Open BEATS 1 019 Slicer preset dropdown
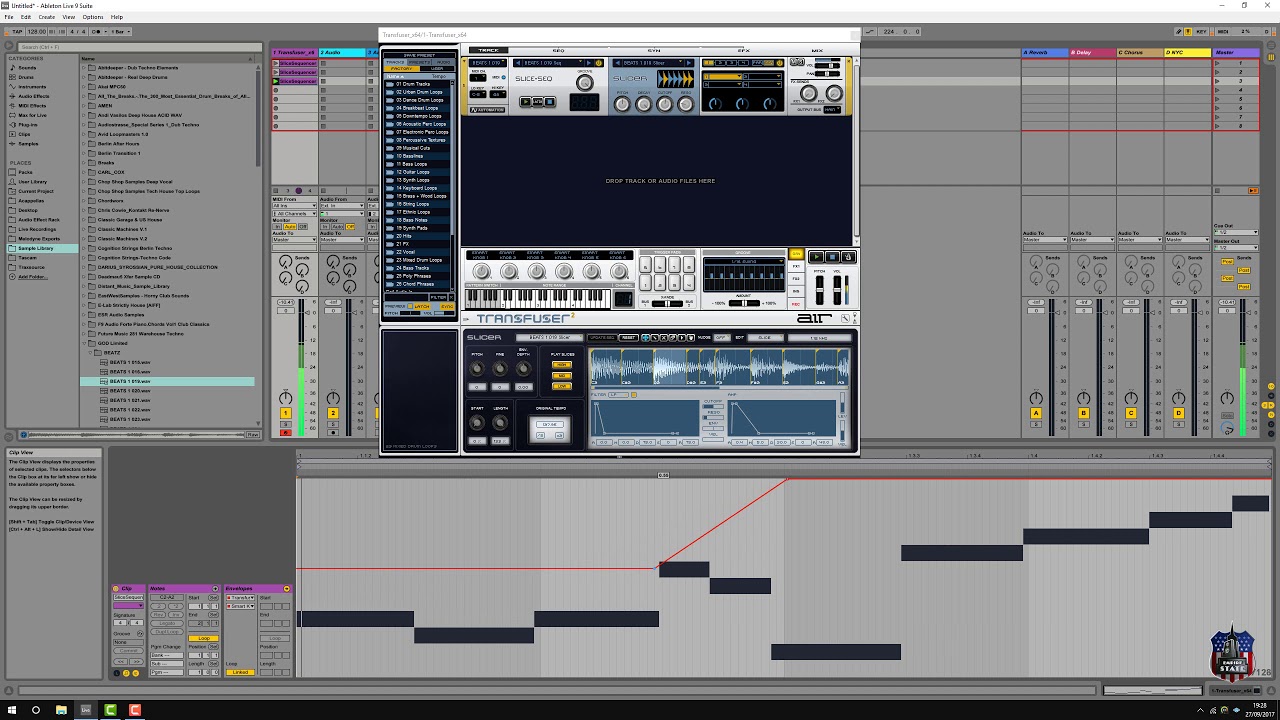The height and width of the screenshot is (720, 1280). coord(549,338)
